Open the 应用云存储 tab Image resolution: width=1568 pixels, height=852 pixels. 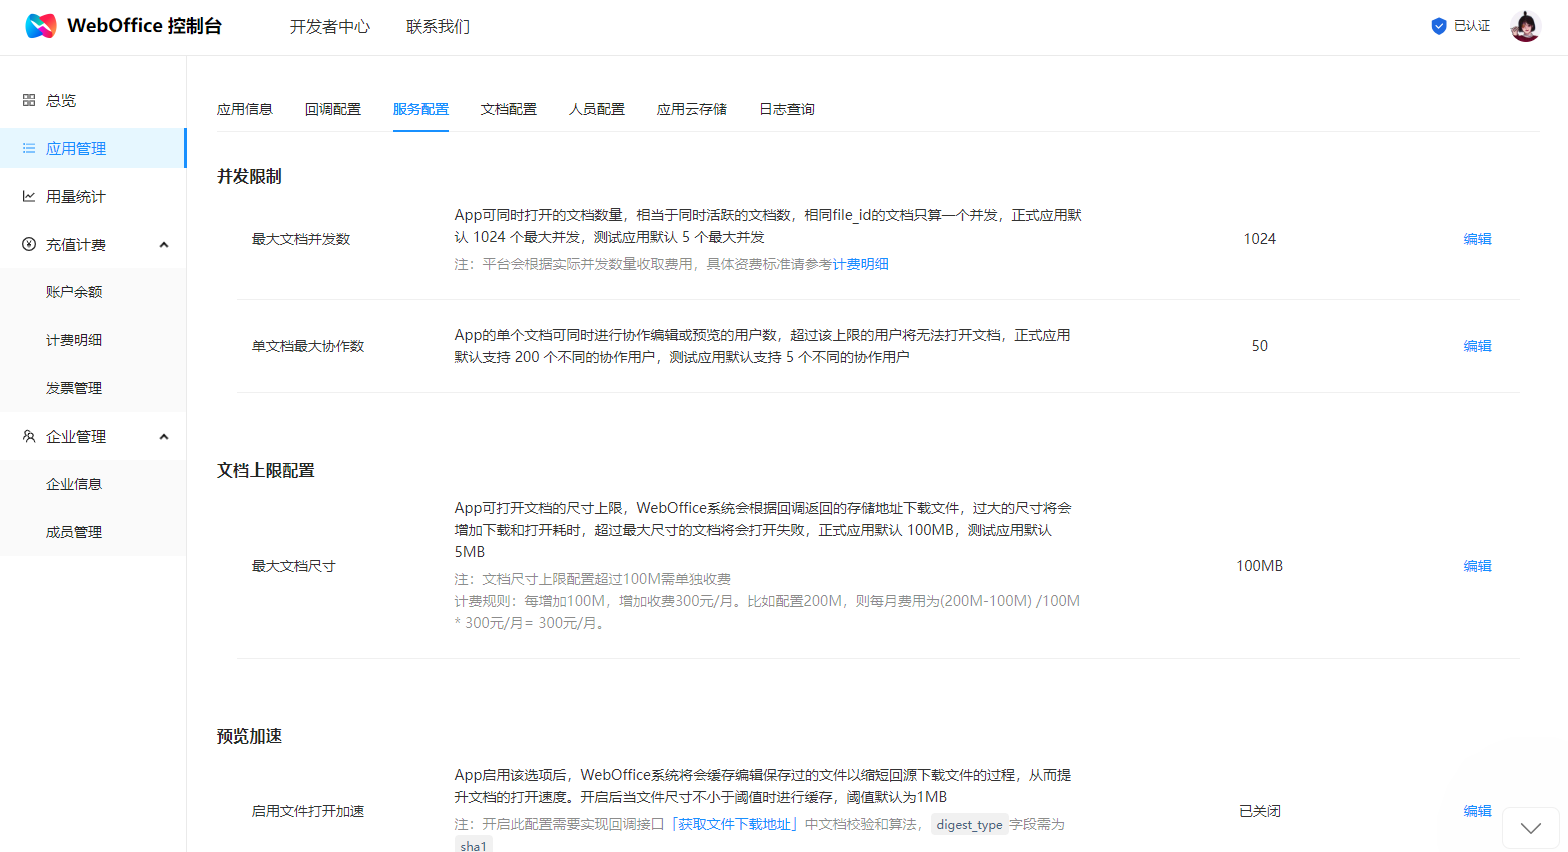click(x=692, y=109)
